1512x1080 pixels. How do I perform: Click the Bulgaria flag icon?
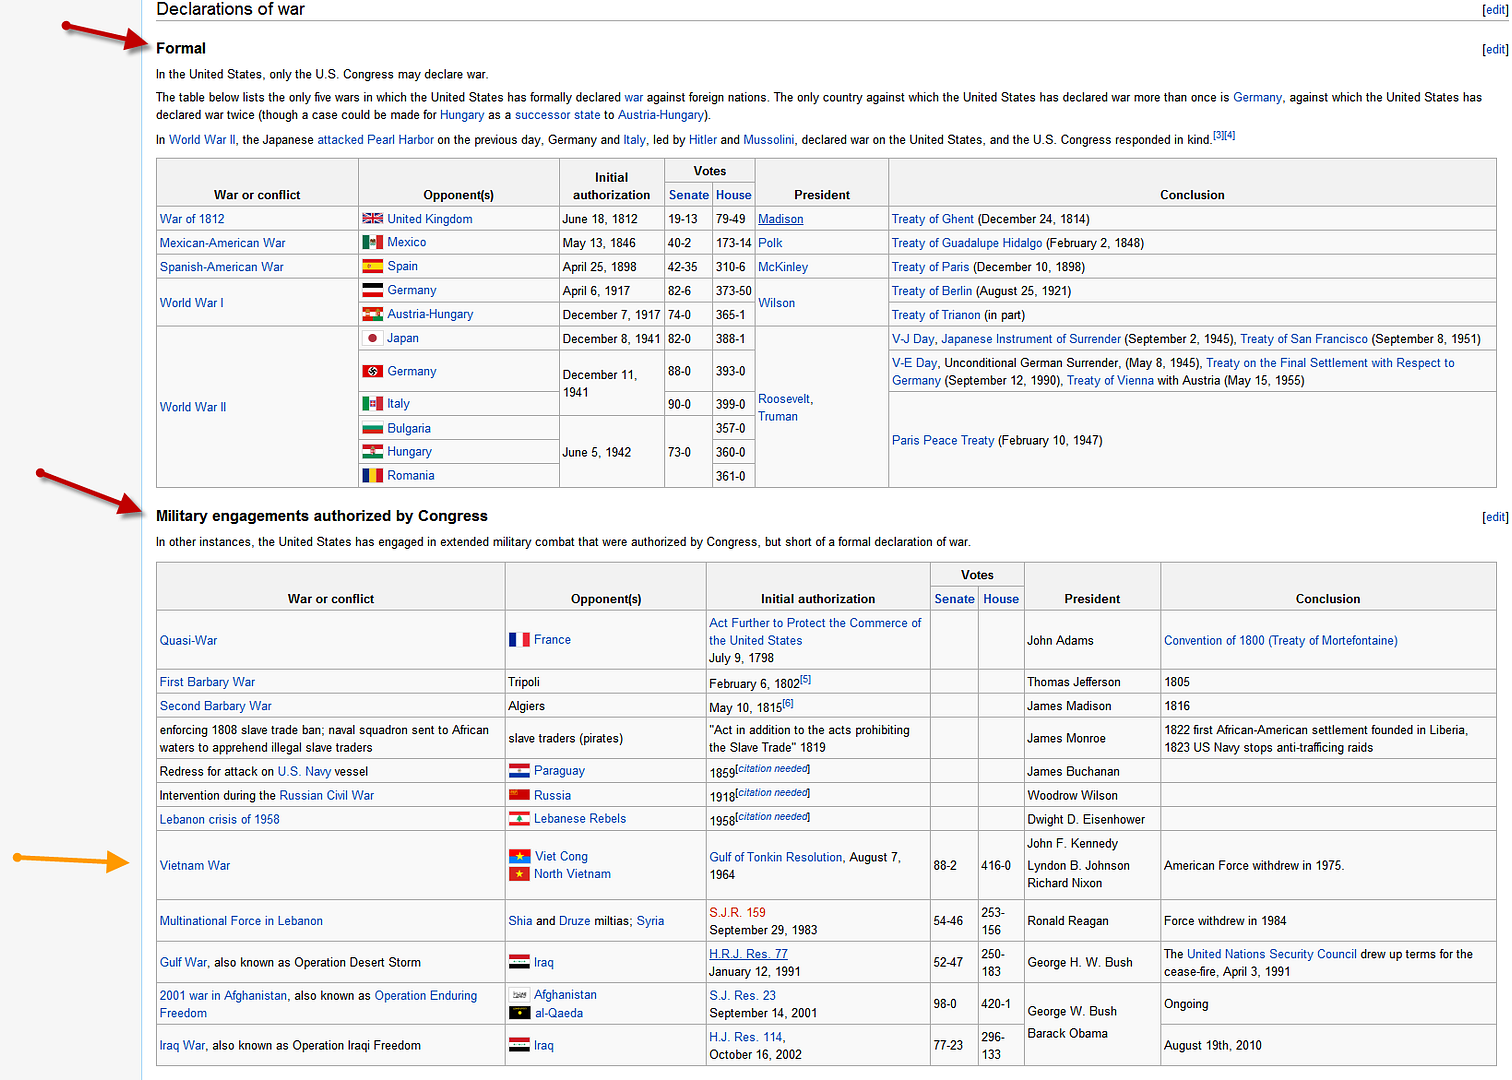pos(372,428)
